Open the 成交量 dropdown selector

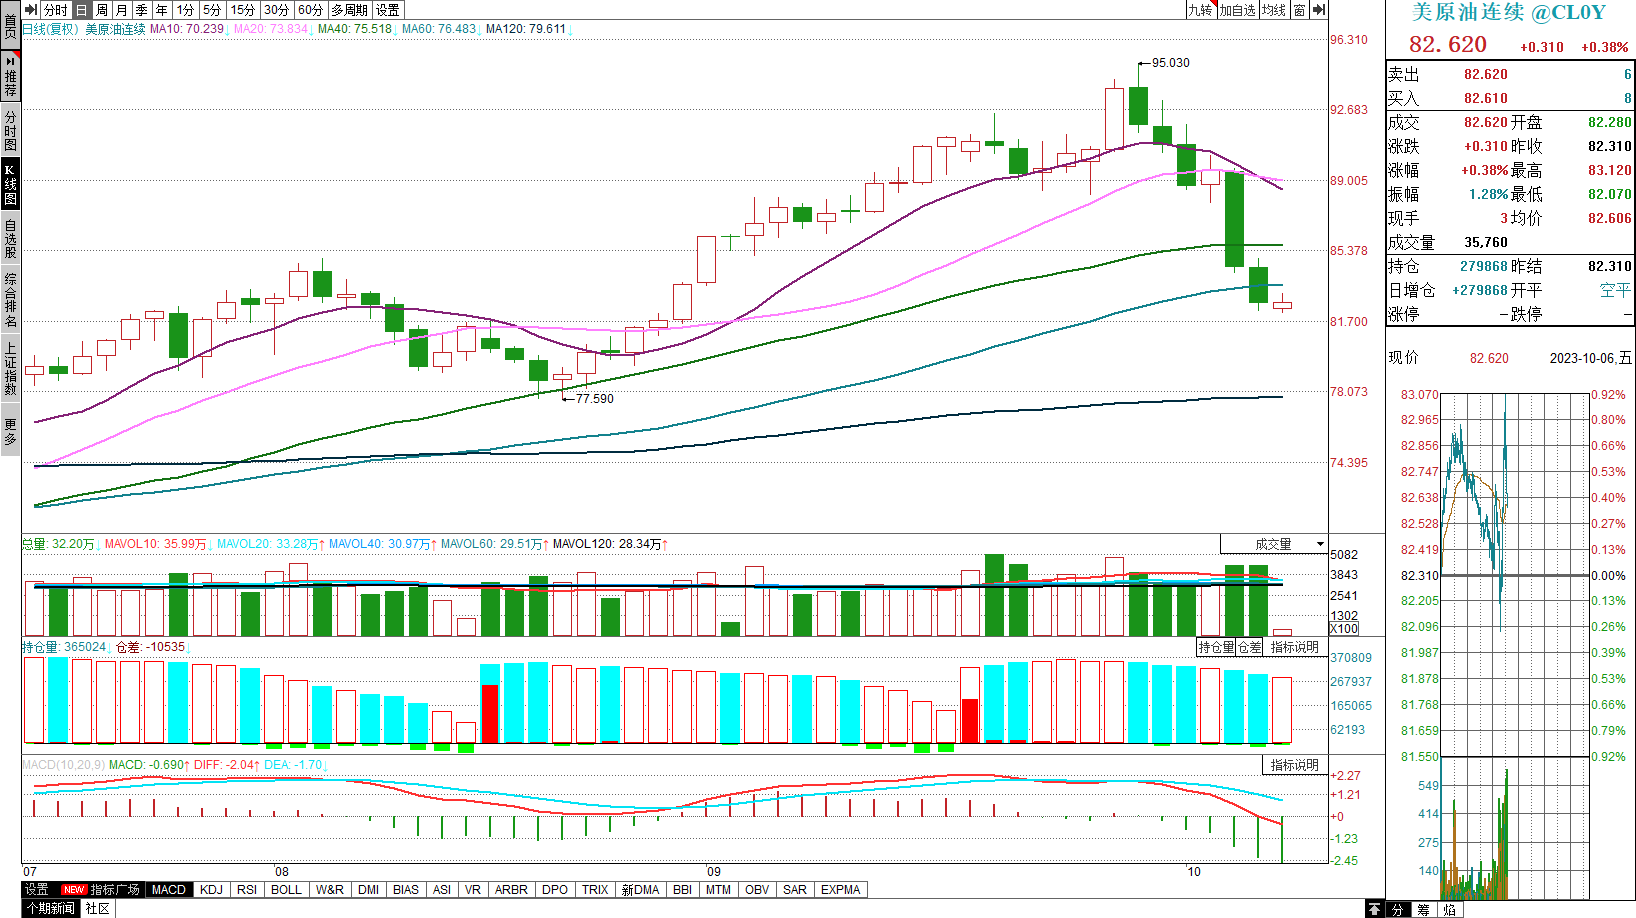1274,544
